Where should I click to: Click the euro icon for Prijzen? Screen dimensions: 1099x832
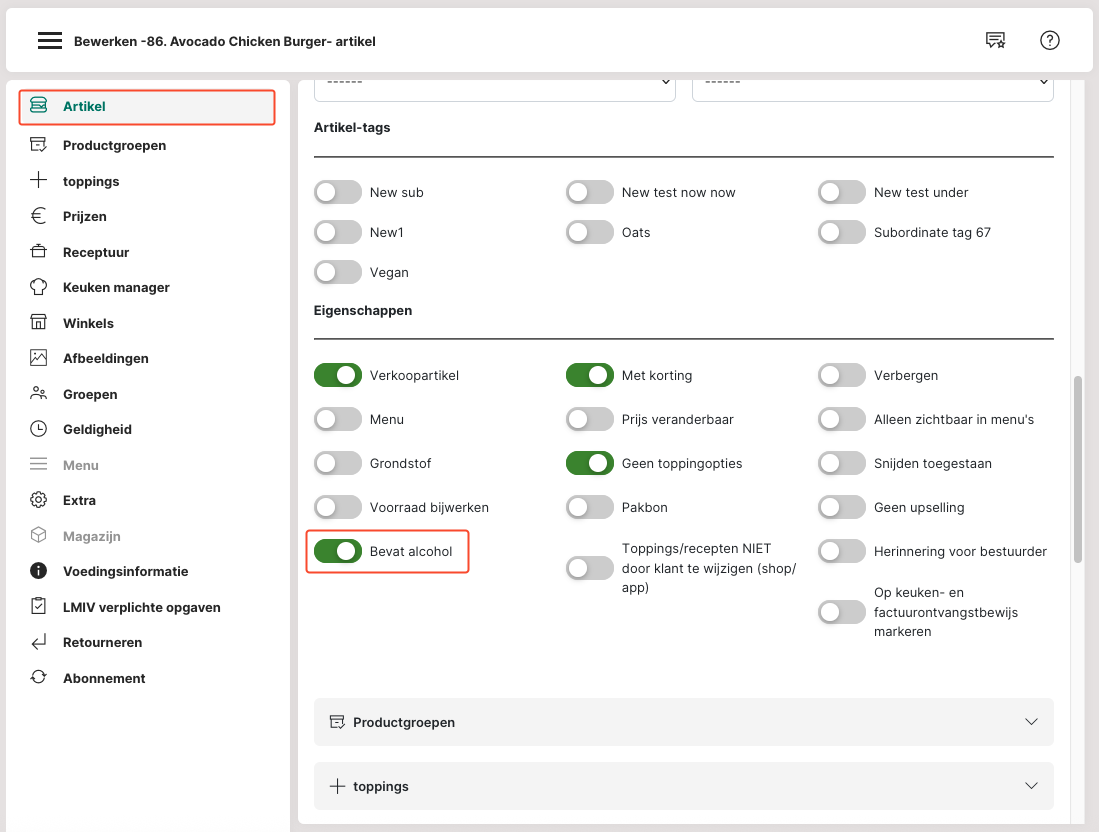pos(39,216)
